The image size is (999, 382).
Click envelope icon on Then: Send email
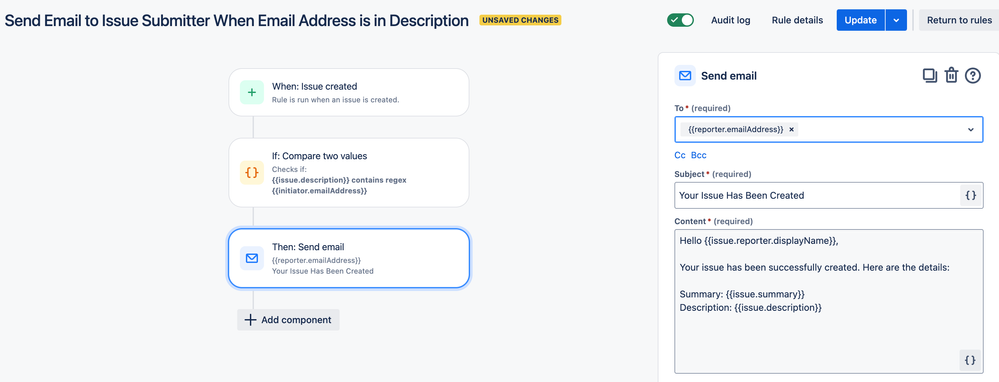tap(252, 258)
